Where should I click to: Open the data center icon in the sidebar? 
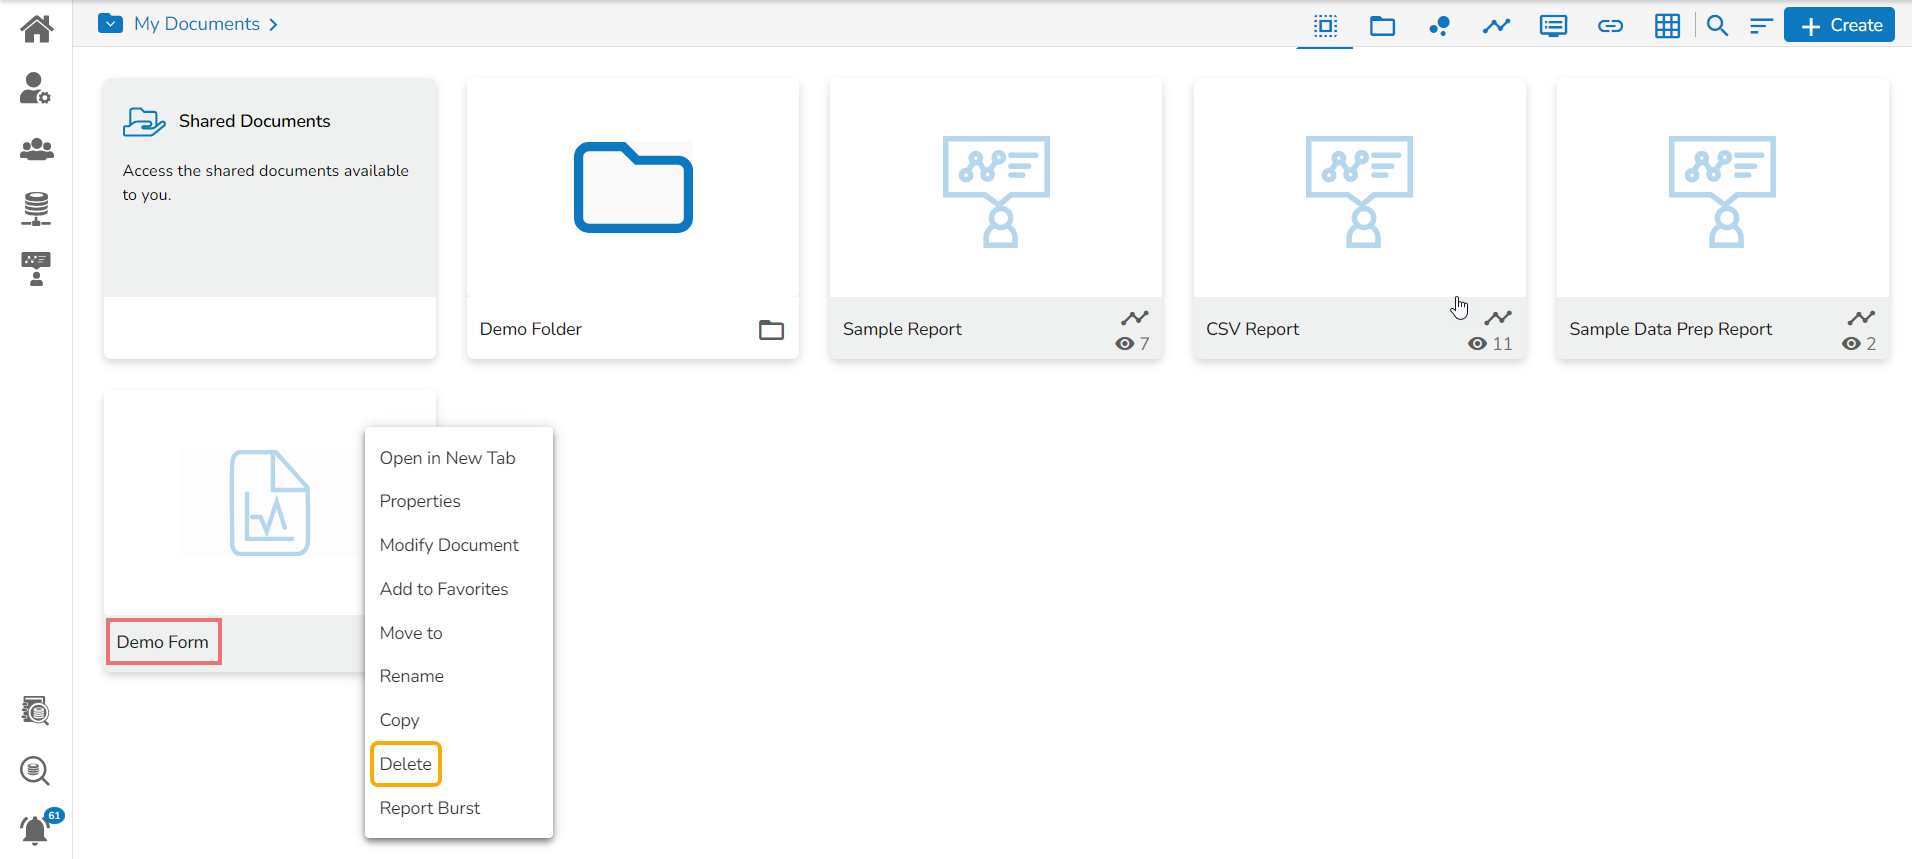[36, 208]
